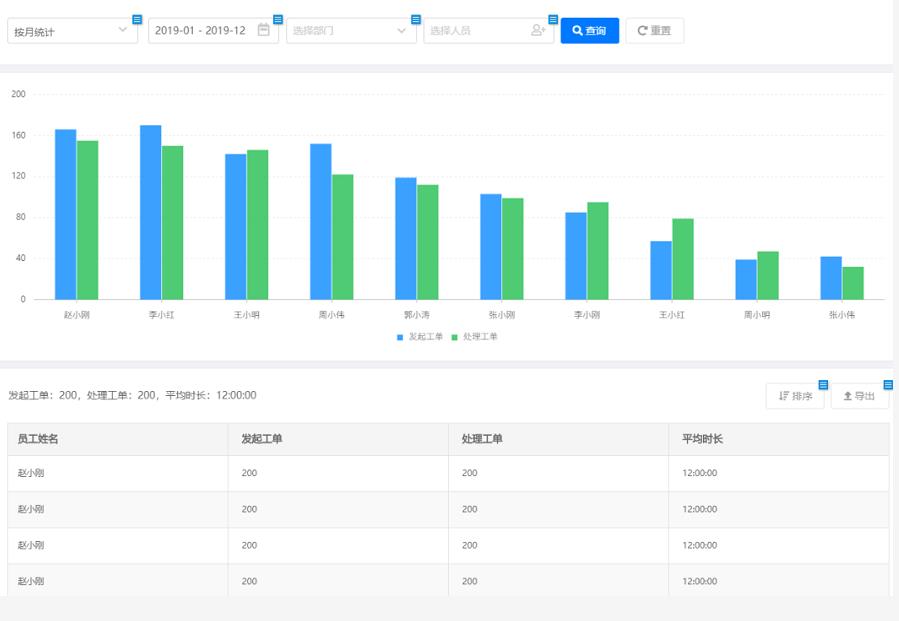Click 赵小刚's blue bar in the chart
This screenshot has width=899, height=621.
coord(65,214)
